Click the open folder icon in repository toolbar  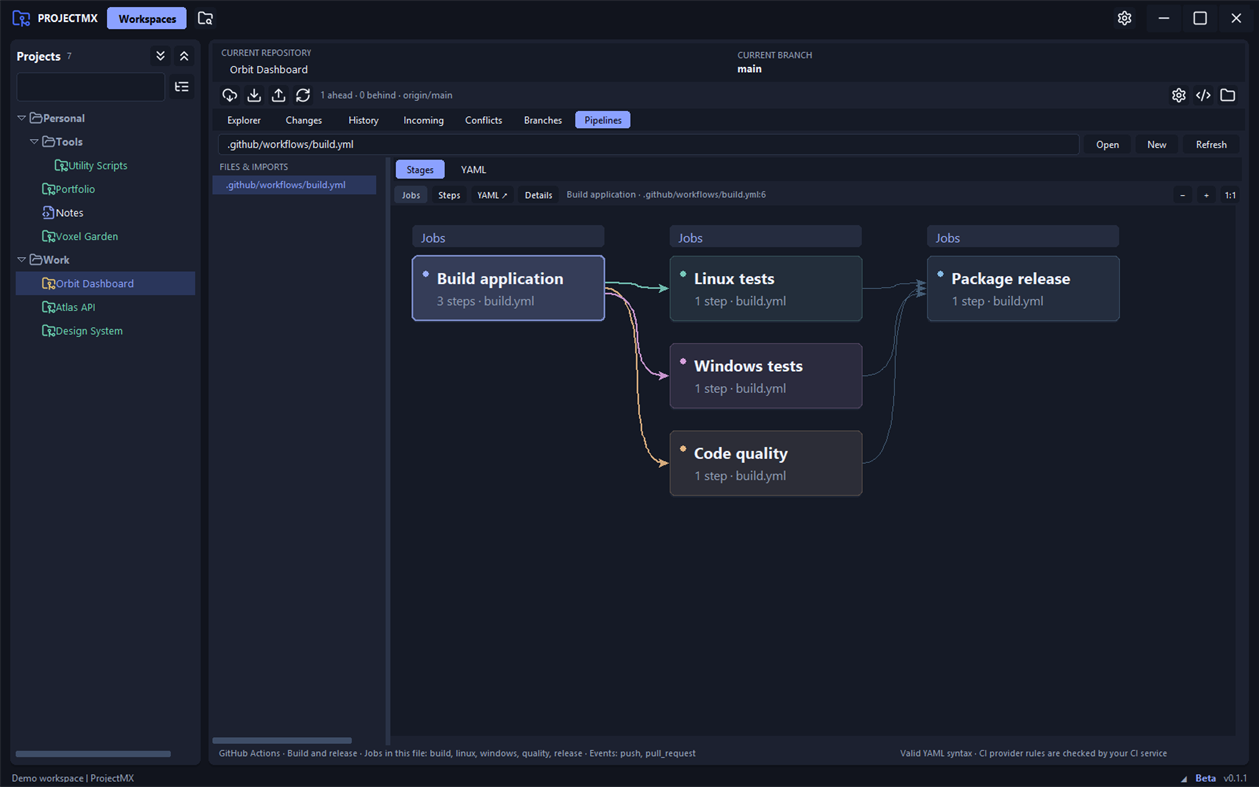pyautogui.click(x=1228, y=95)
